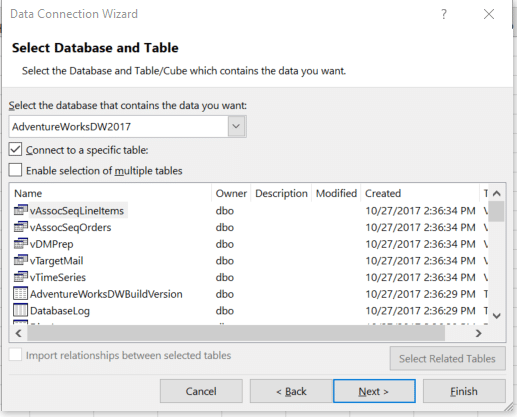The image size is (517, 417).
Task: Go to previous step with Back button
Action: (x=291, y=391)
